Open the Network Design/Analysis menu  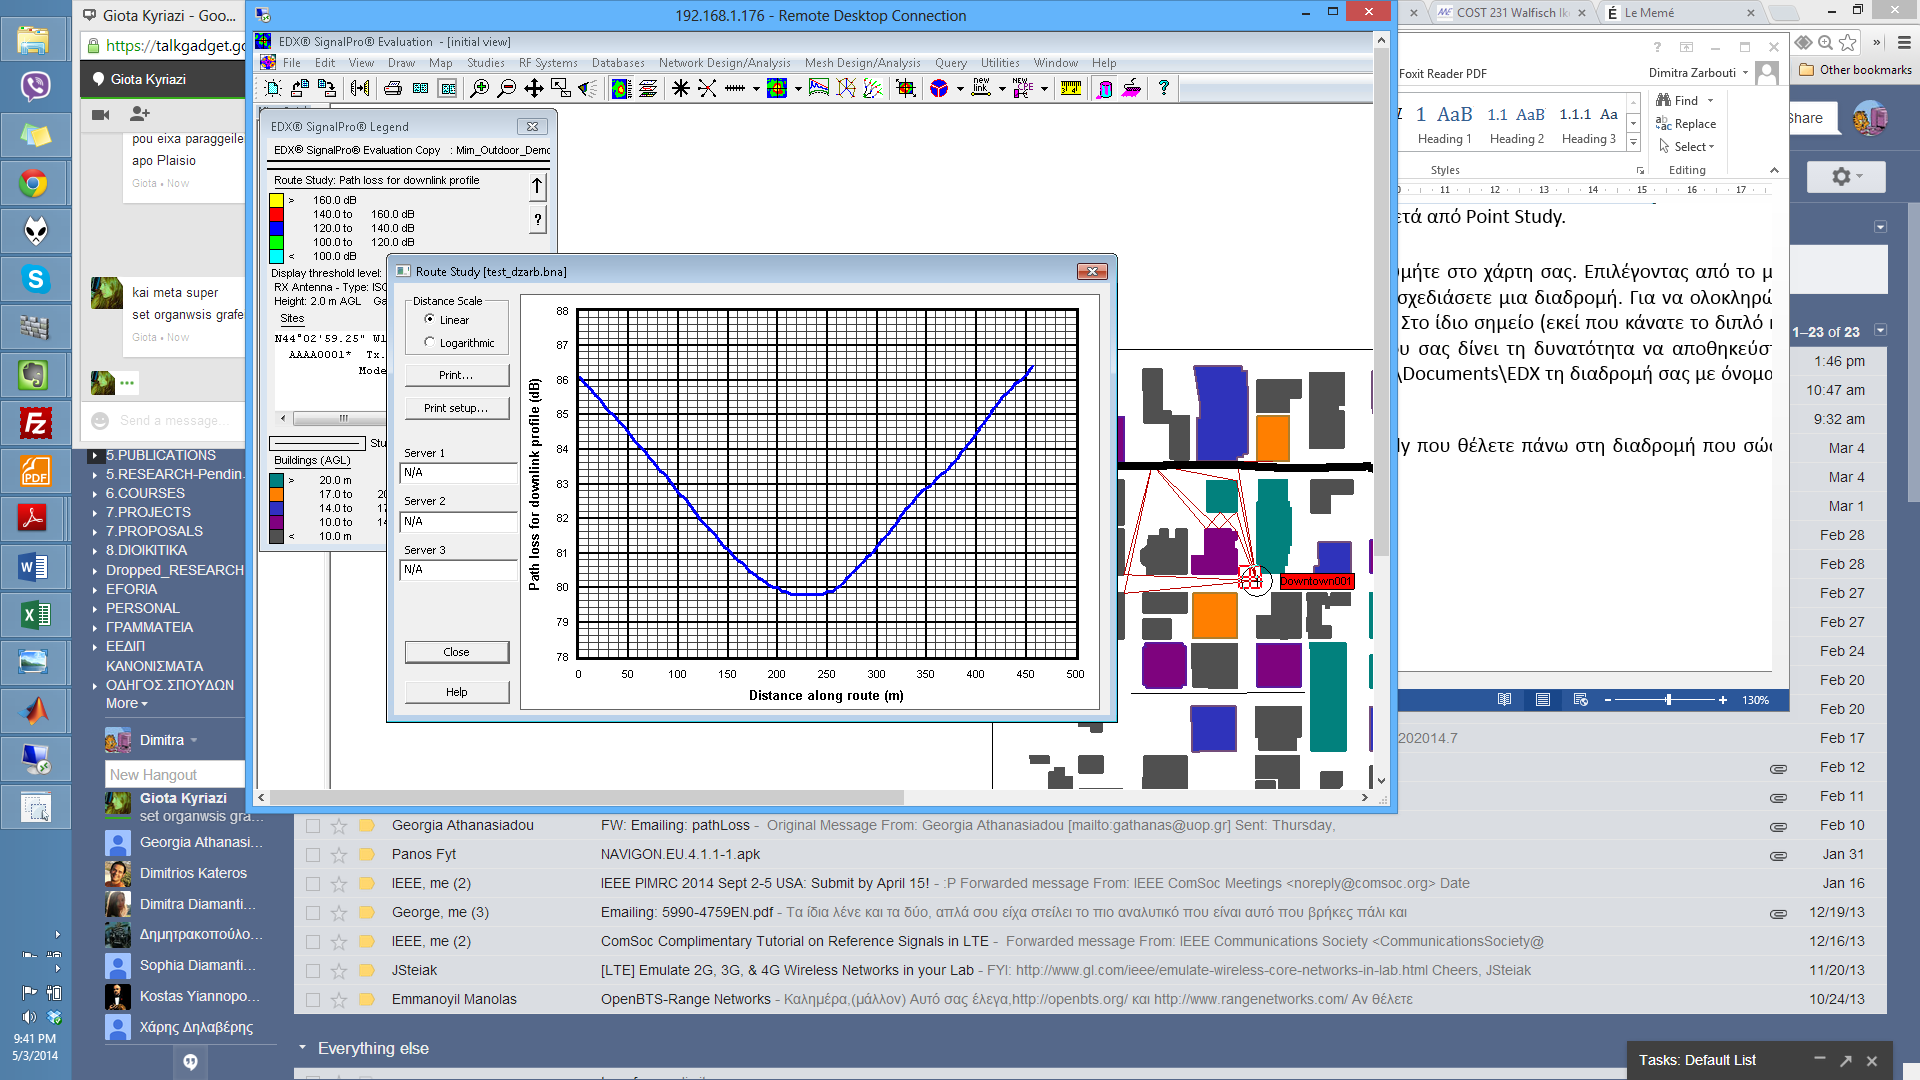(x=724, y=63)
